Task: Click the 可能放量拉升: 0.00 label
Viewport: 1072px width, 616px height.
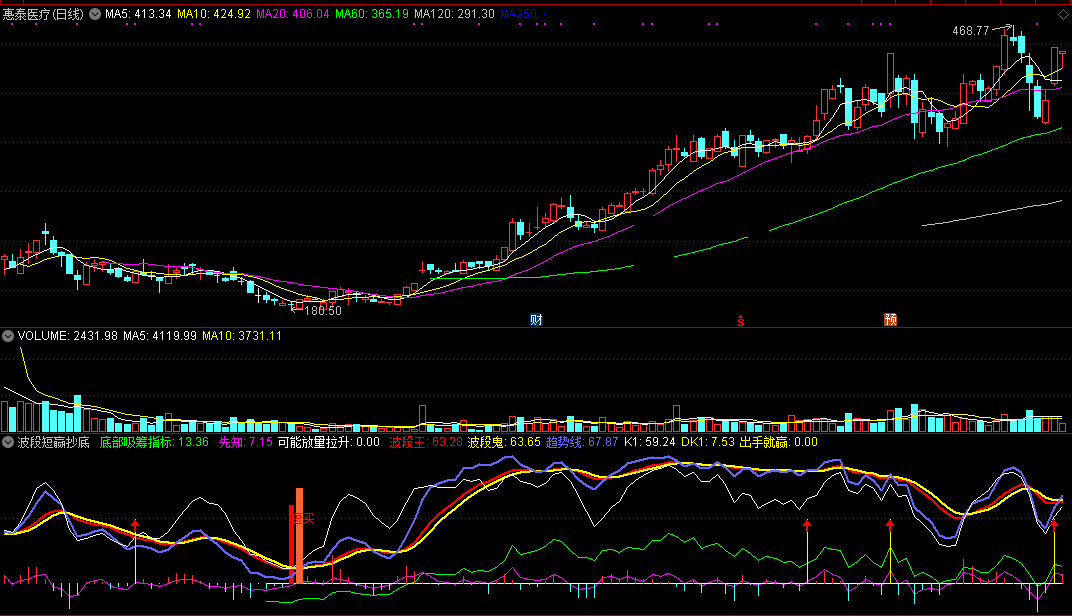Action: tap(328, 442)
